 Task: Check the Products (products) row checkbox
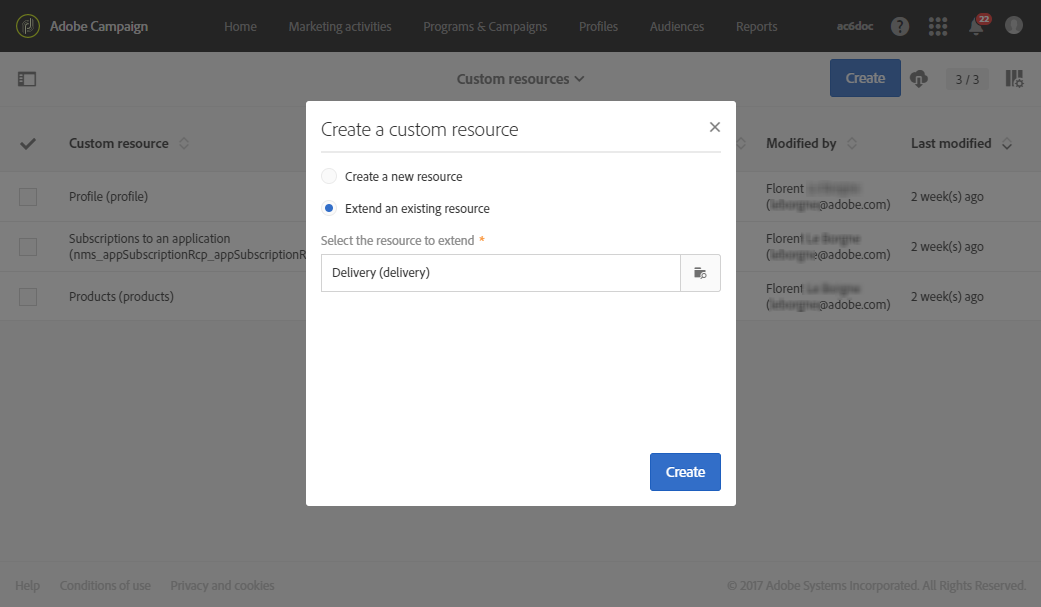[x=28, y=297]
